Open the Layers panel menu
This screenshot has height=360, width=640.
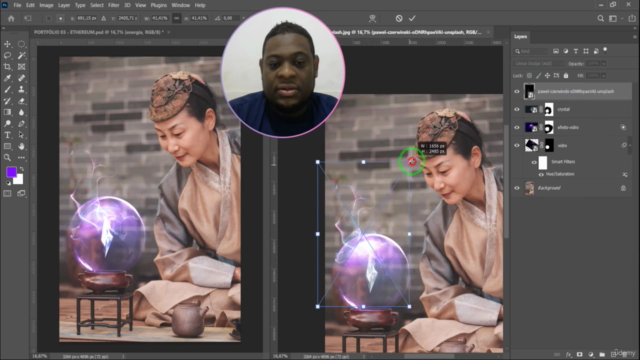[x=635, y=37]
